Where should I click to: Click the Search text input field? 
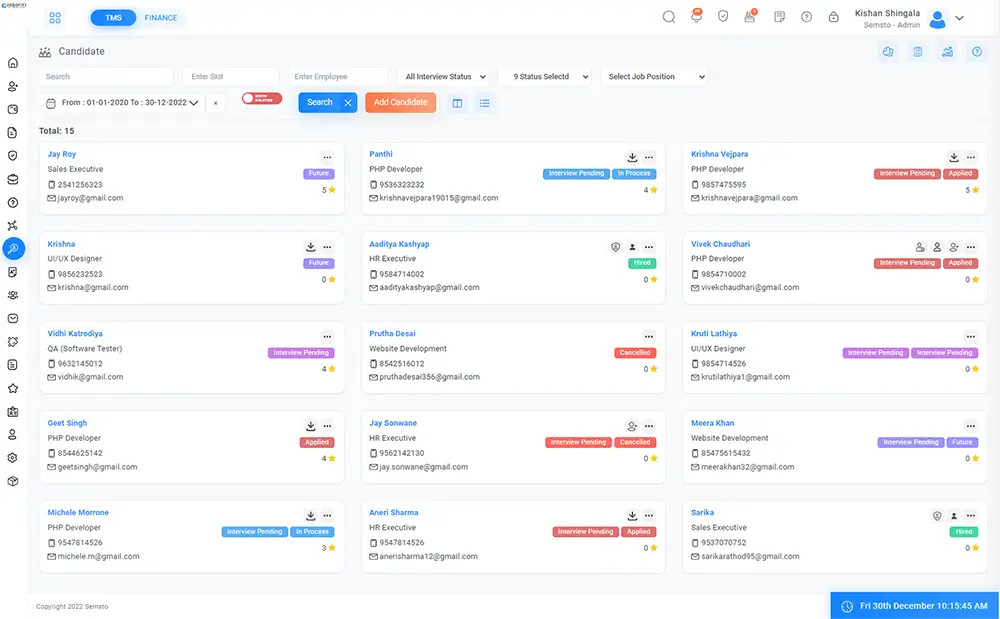click(x=106, y=76)
